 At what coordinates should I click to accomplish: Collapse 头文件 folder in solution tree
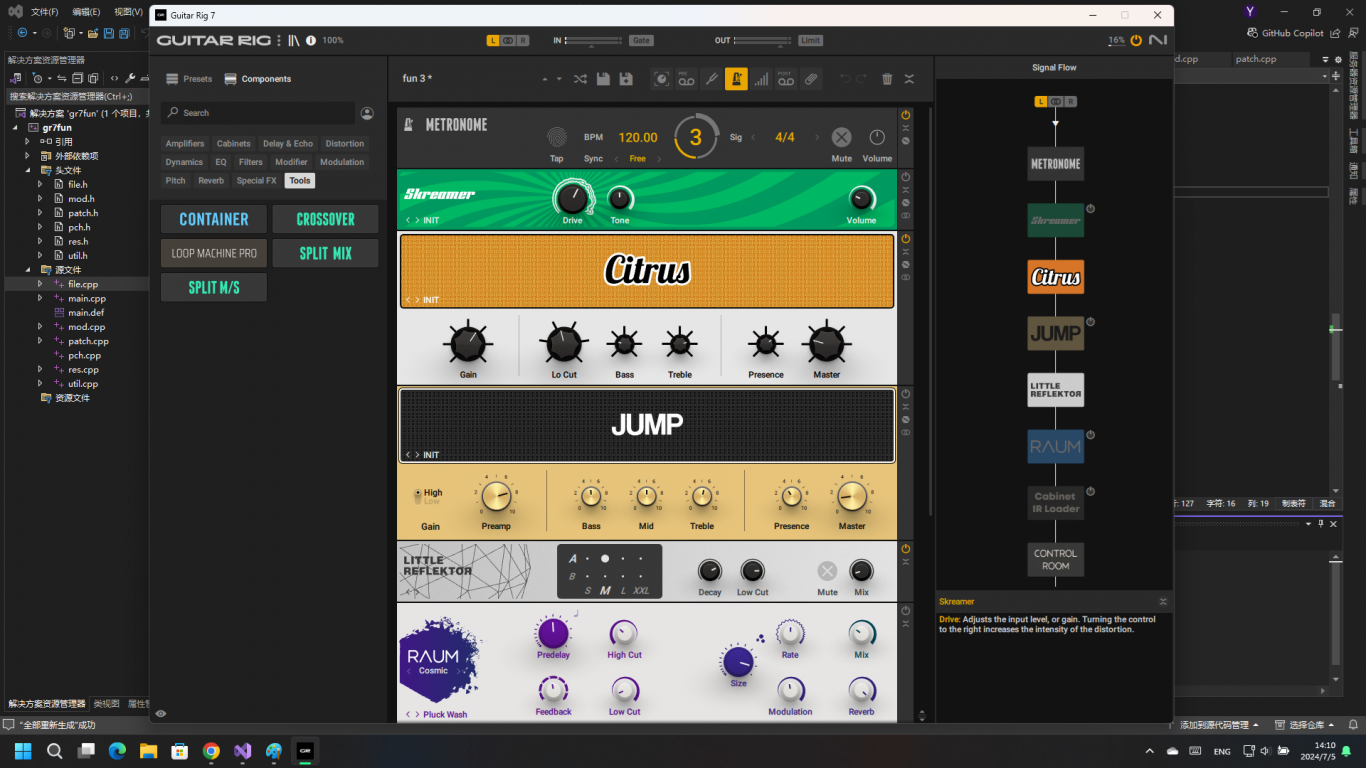pyautogui.click(x=28, y=170)
